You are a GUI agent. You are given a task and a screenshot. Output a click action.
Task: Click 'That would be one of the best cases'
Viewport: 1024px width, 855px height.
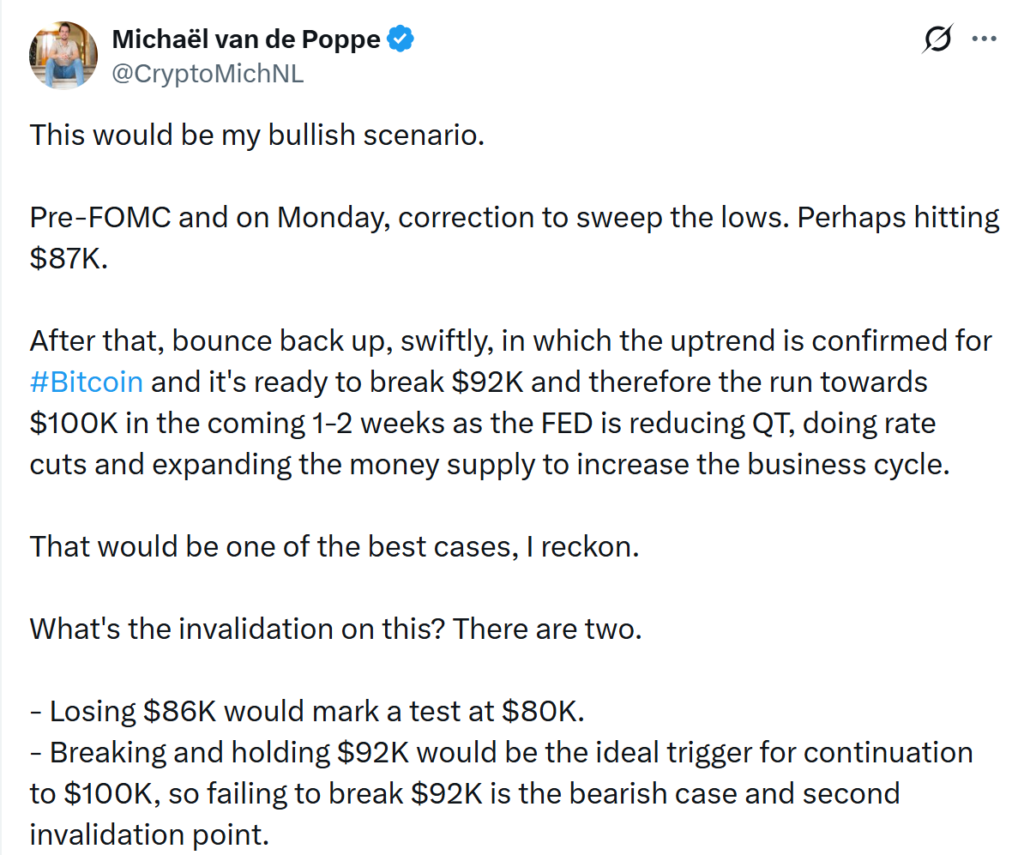click(x=332, y=547)
